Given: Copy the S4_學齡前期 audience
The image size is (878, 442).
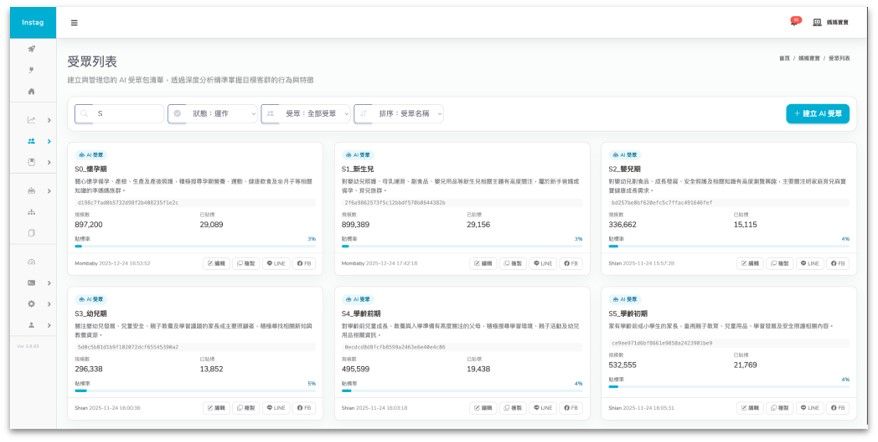Looking at the screenshot, I should click(x=513, y=408).
